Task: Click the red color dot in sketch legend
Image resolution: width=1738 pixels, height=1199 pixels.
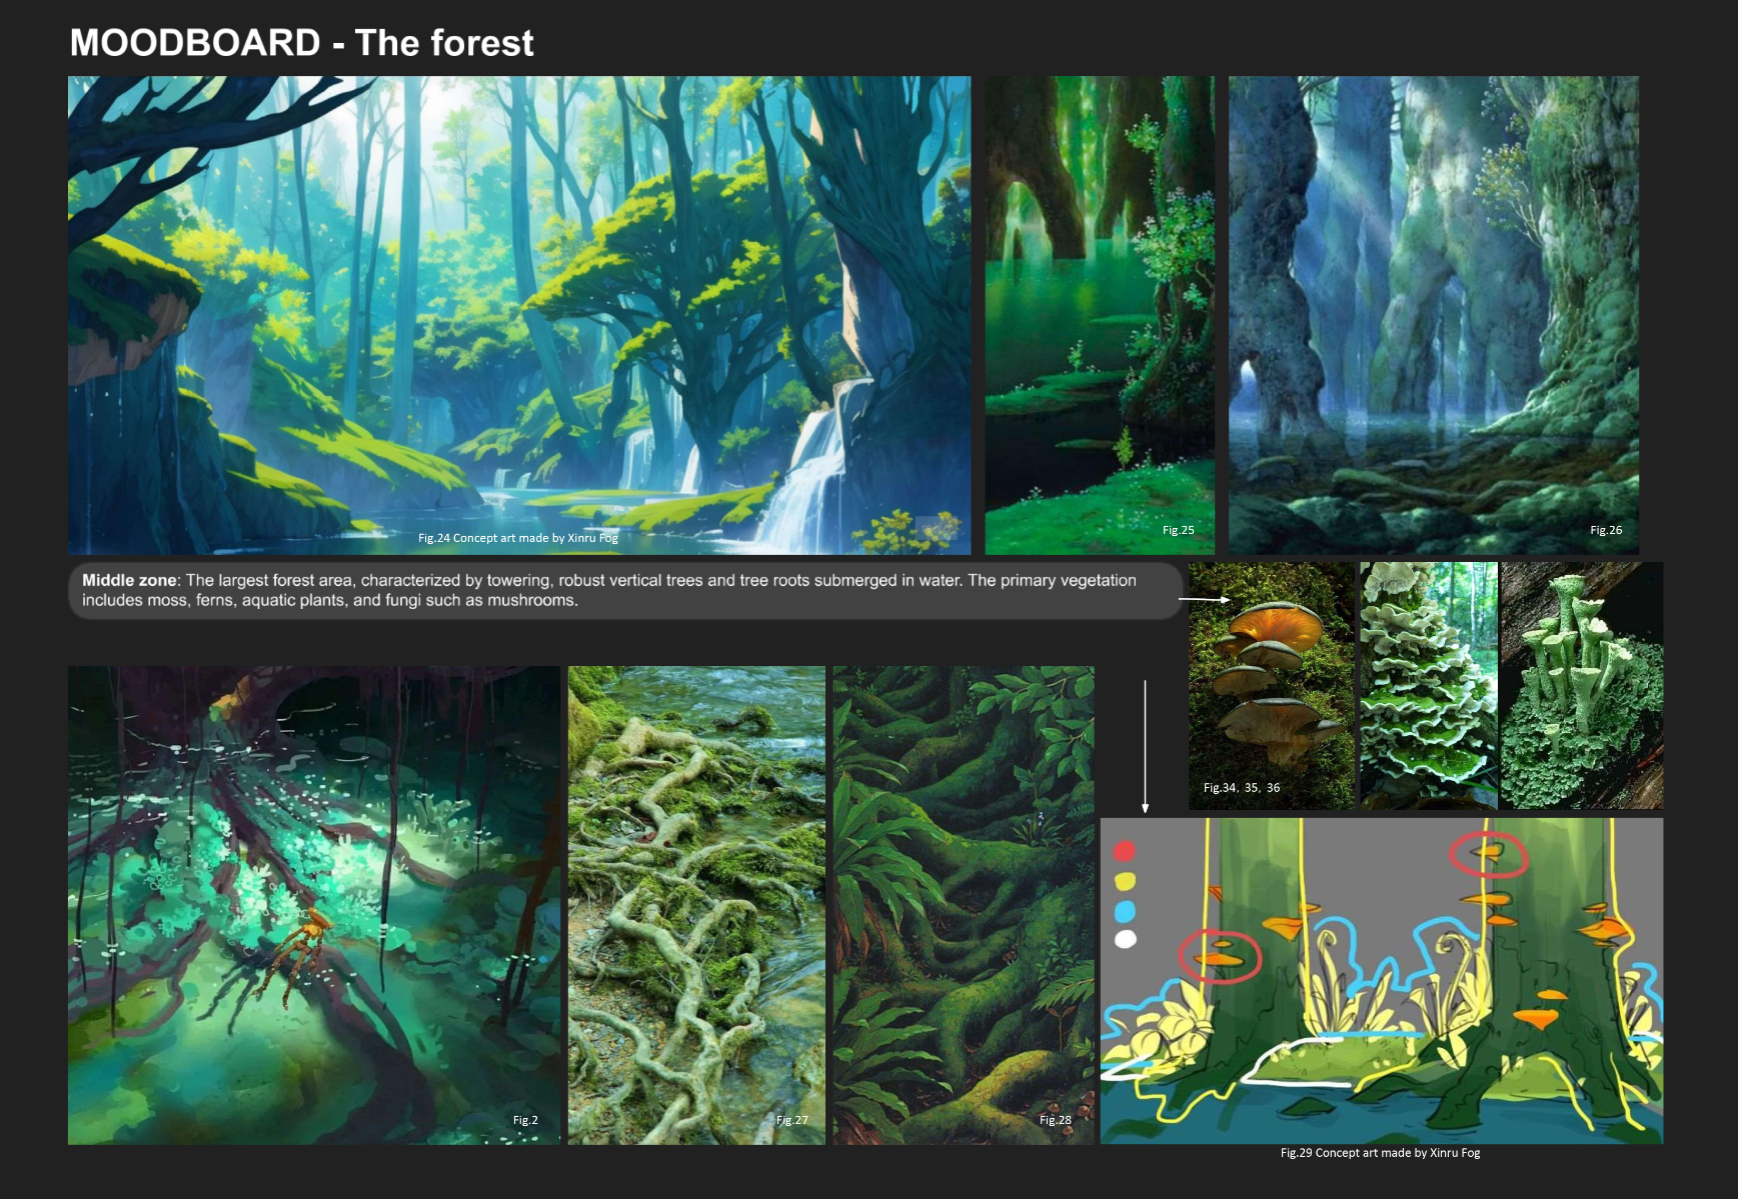Action: 1125,851
